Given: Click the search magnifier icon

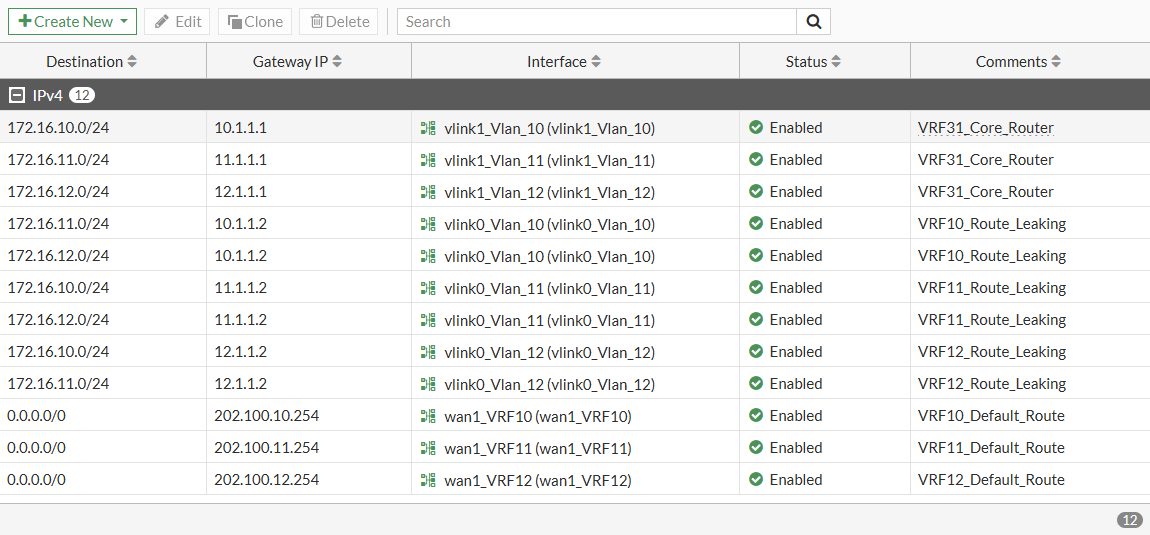Looking at the screenshot, I should (813, 22).
